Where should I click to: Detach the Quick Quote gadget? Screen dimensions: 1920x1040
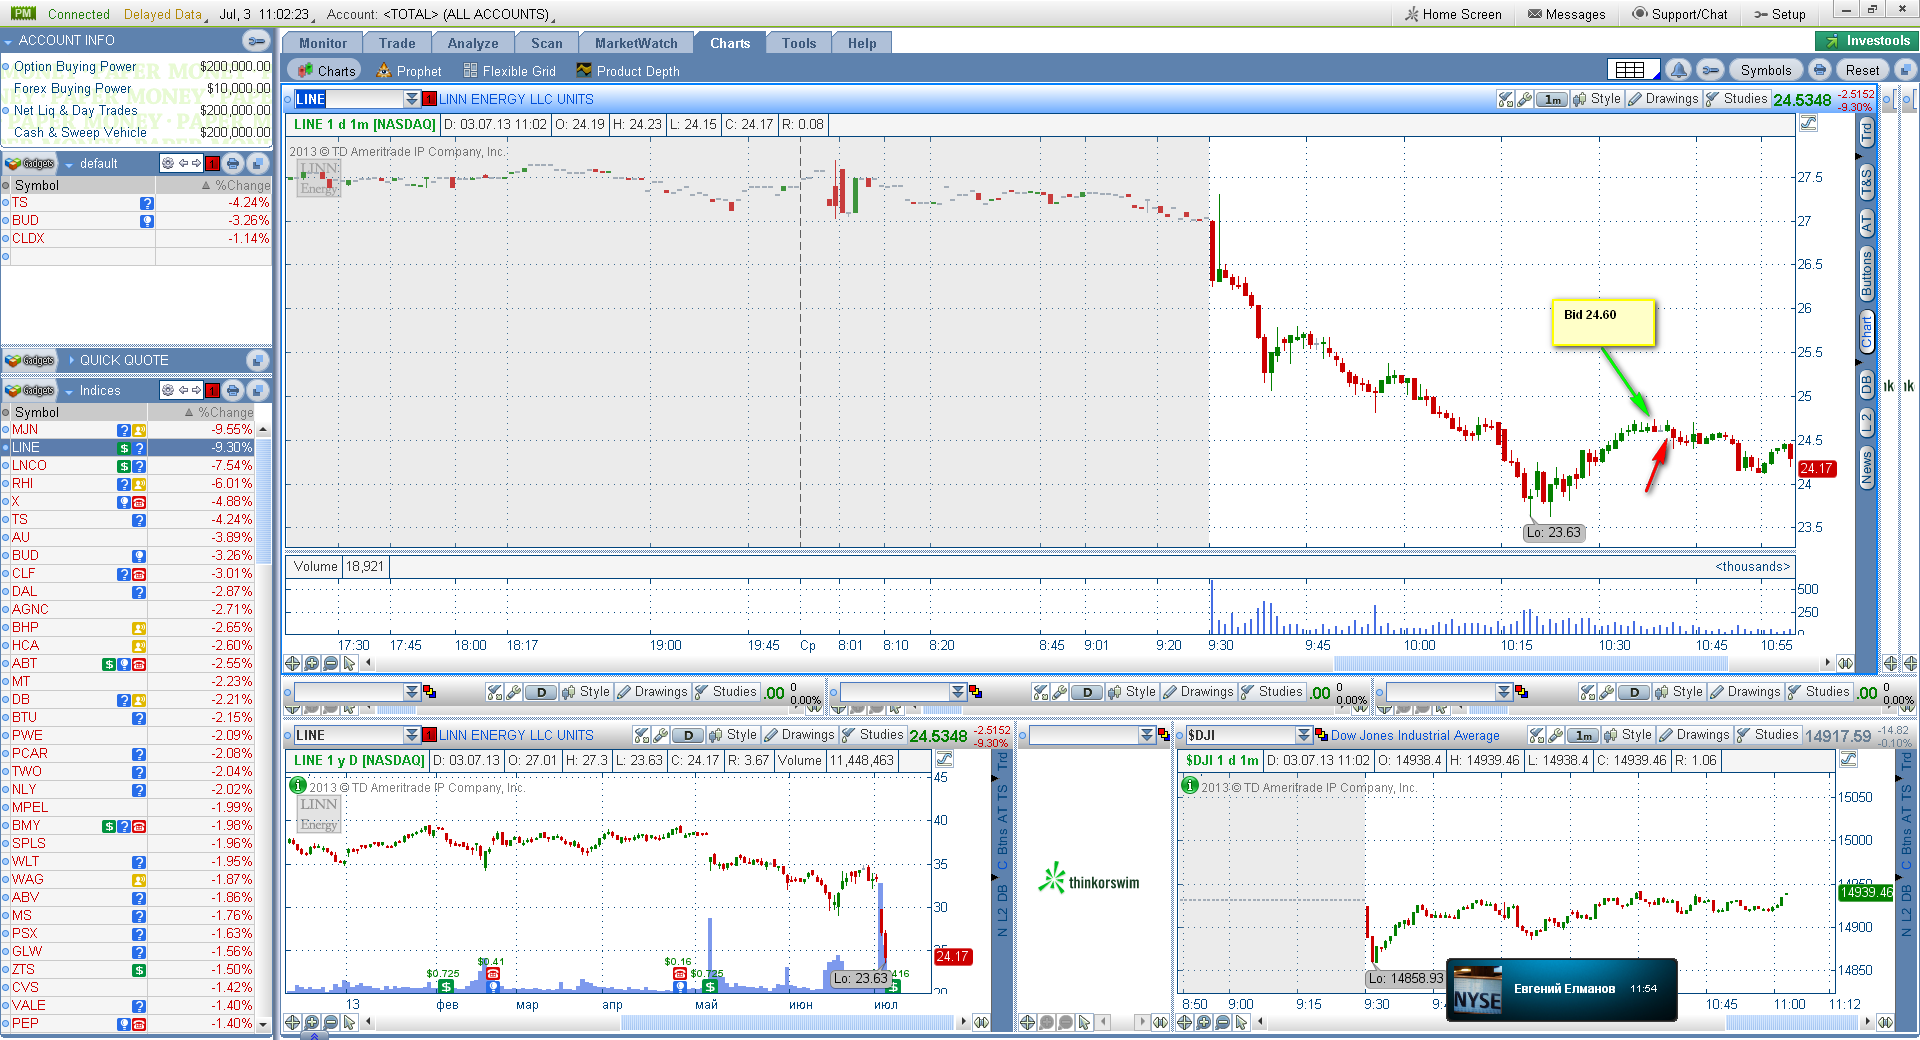point(257,360)
